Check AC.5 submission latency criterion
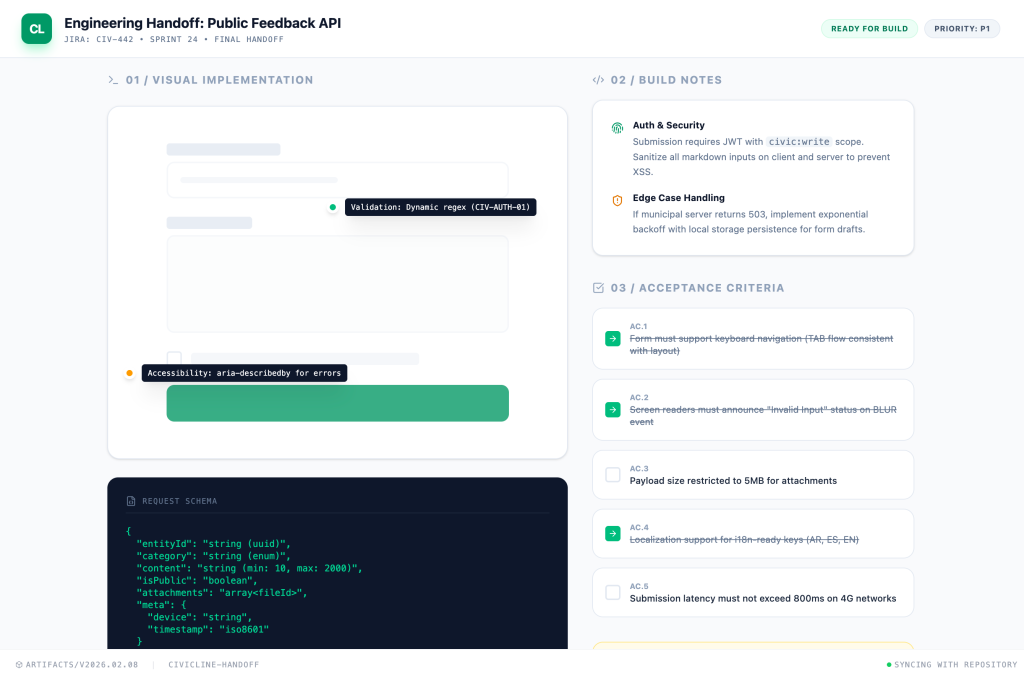Viewport: 1024px width, 675px height. coord(613,593)
